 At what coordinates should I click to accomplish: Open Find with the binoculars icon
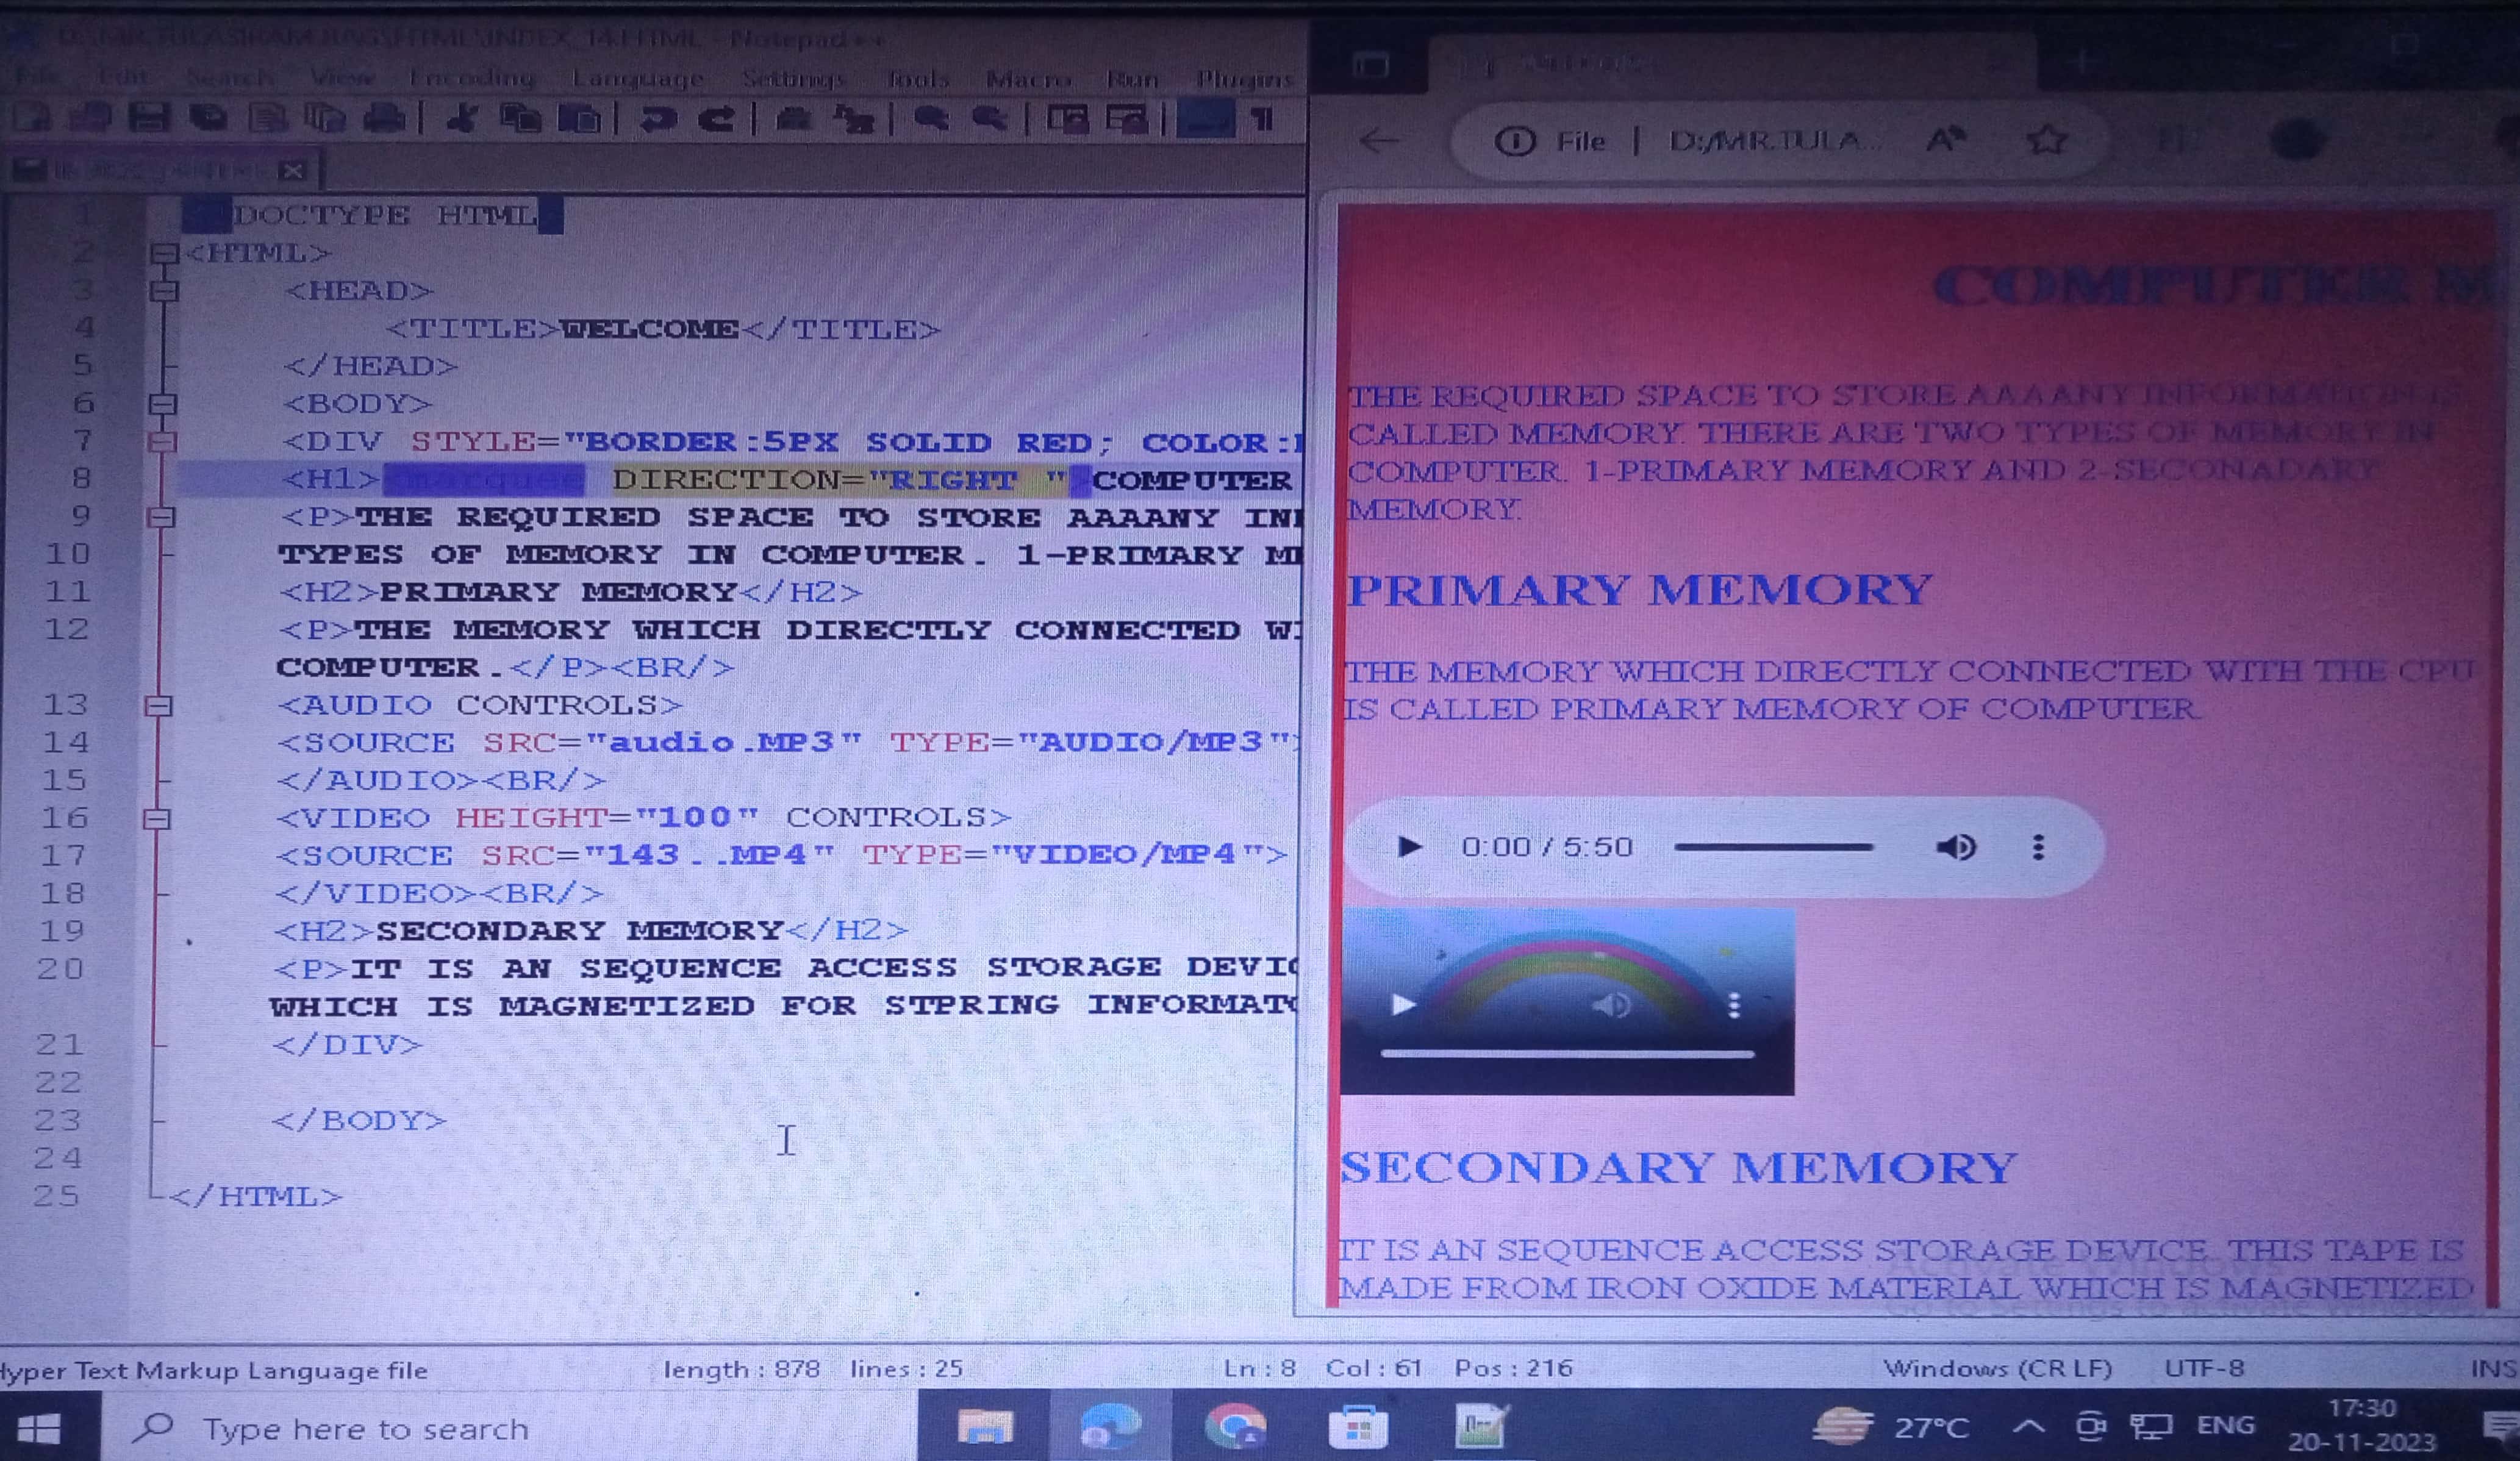793,119
